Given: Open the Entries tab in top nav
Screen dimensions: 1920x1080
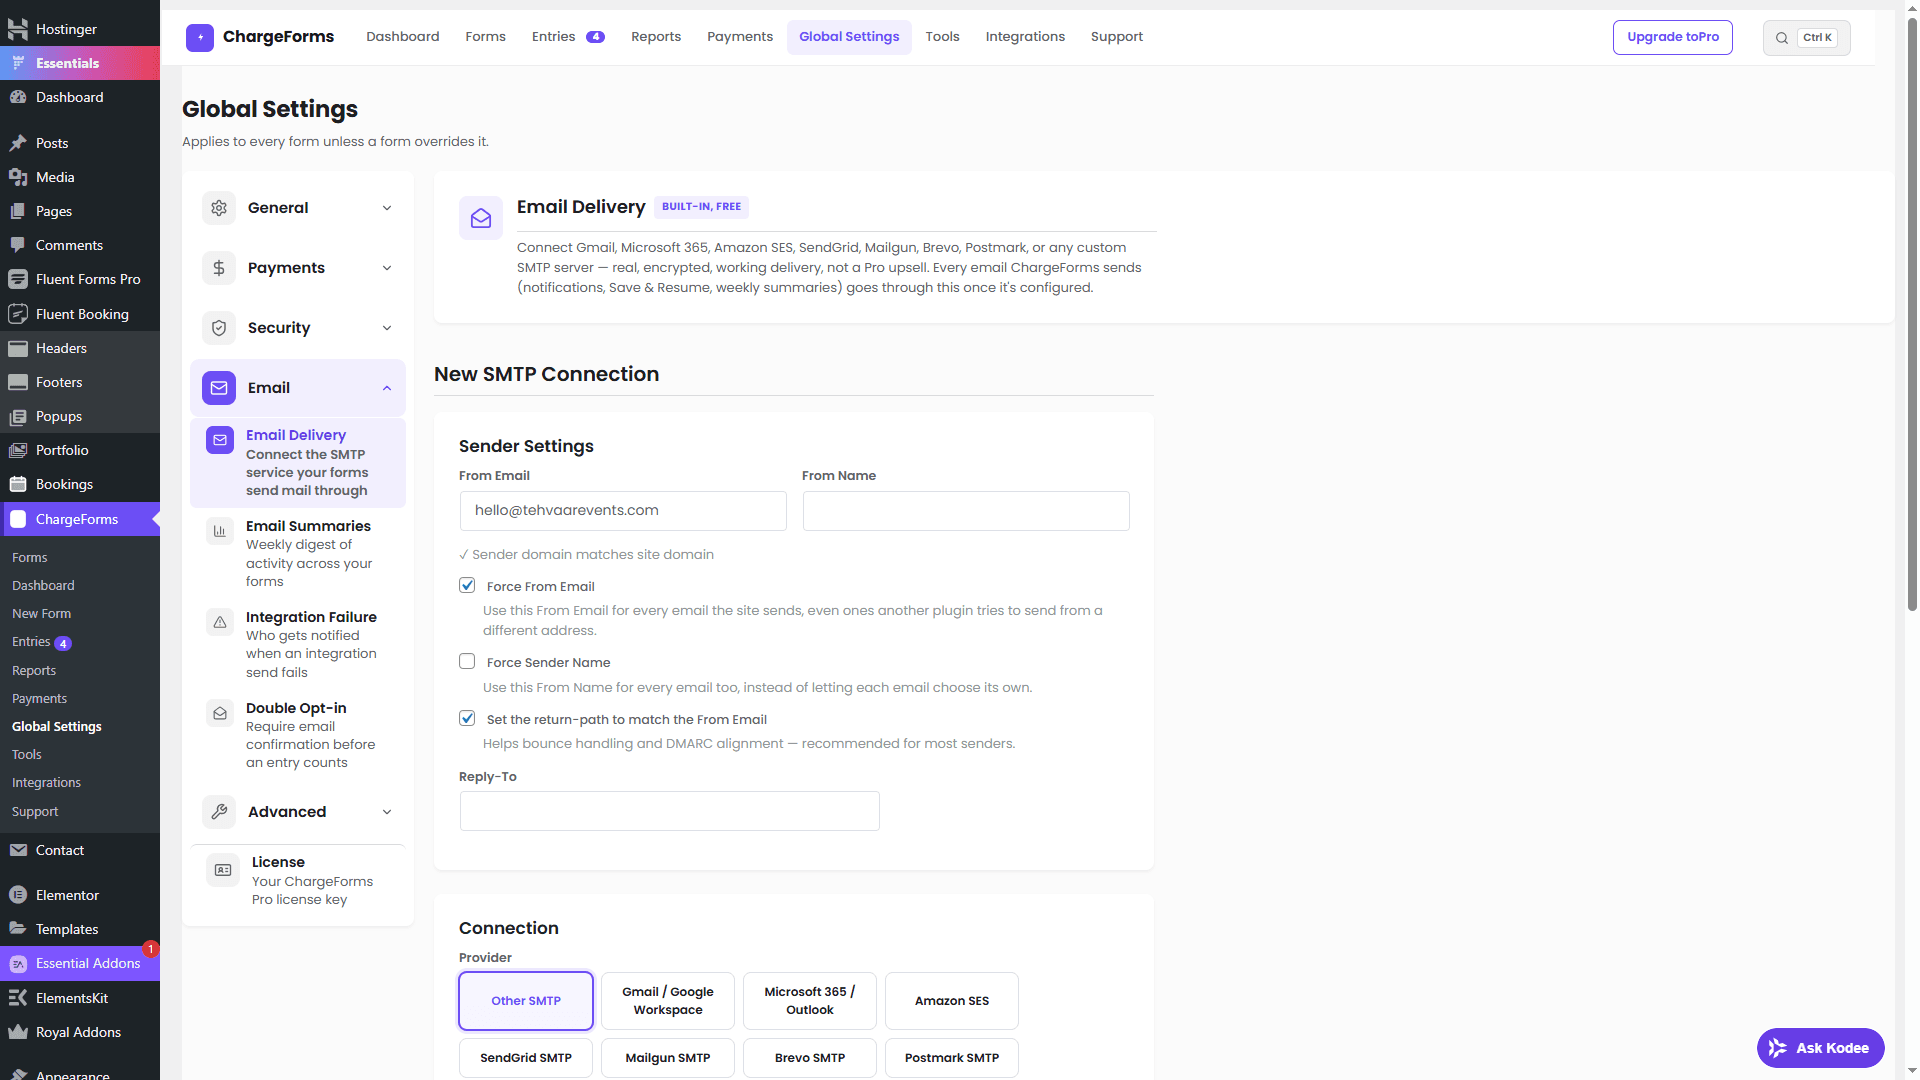Looking at the screenshot, I should click(x=568, y=37).
